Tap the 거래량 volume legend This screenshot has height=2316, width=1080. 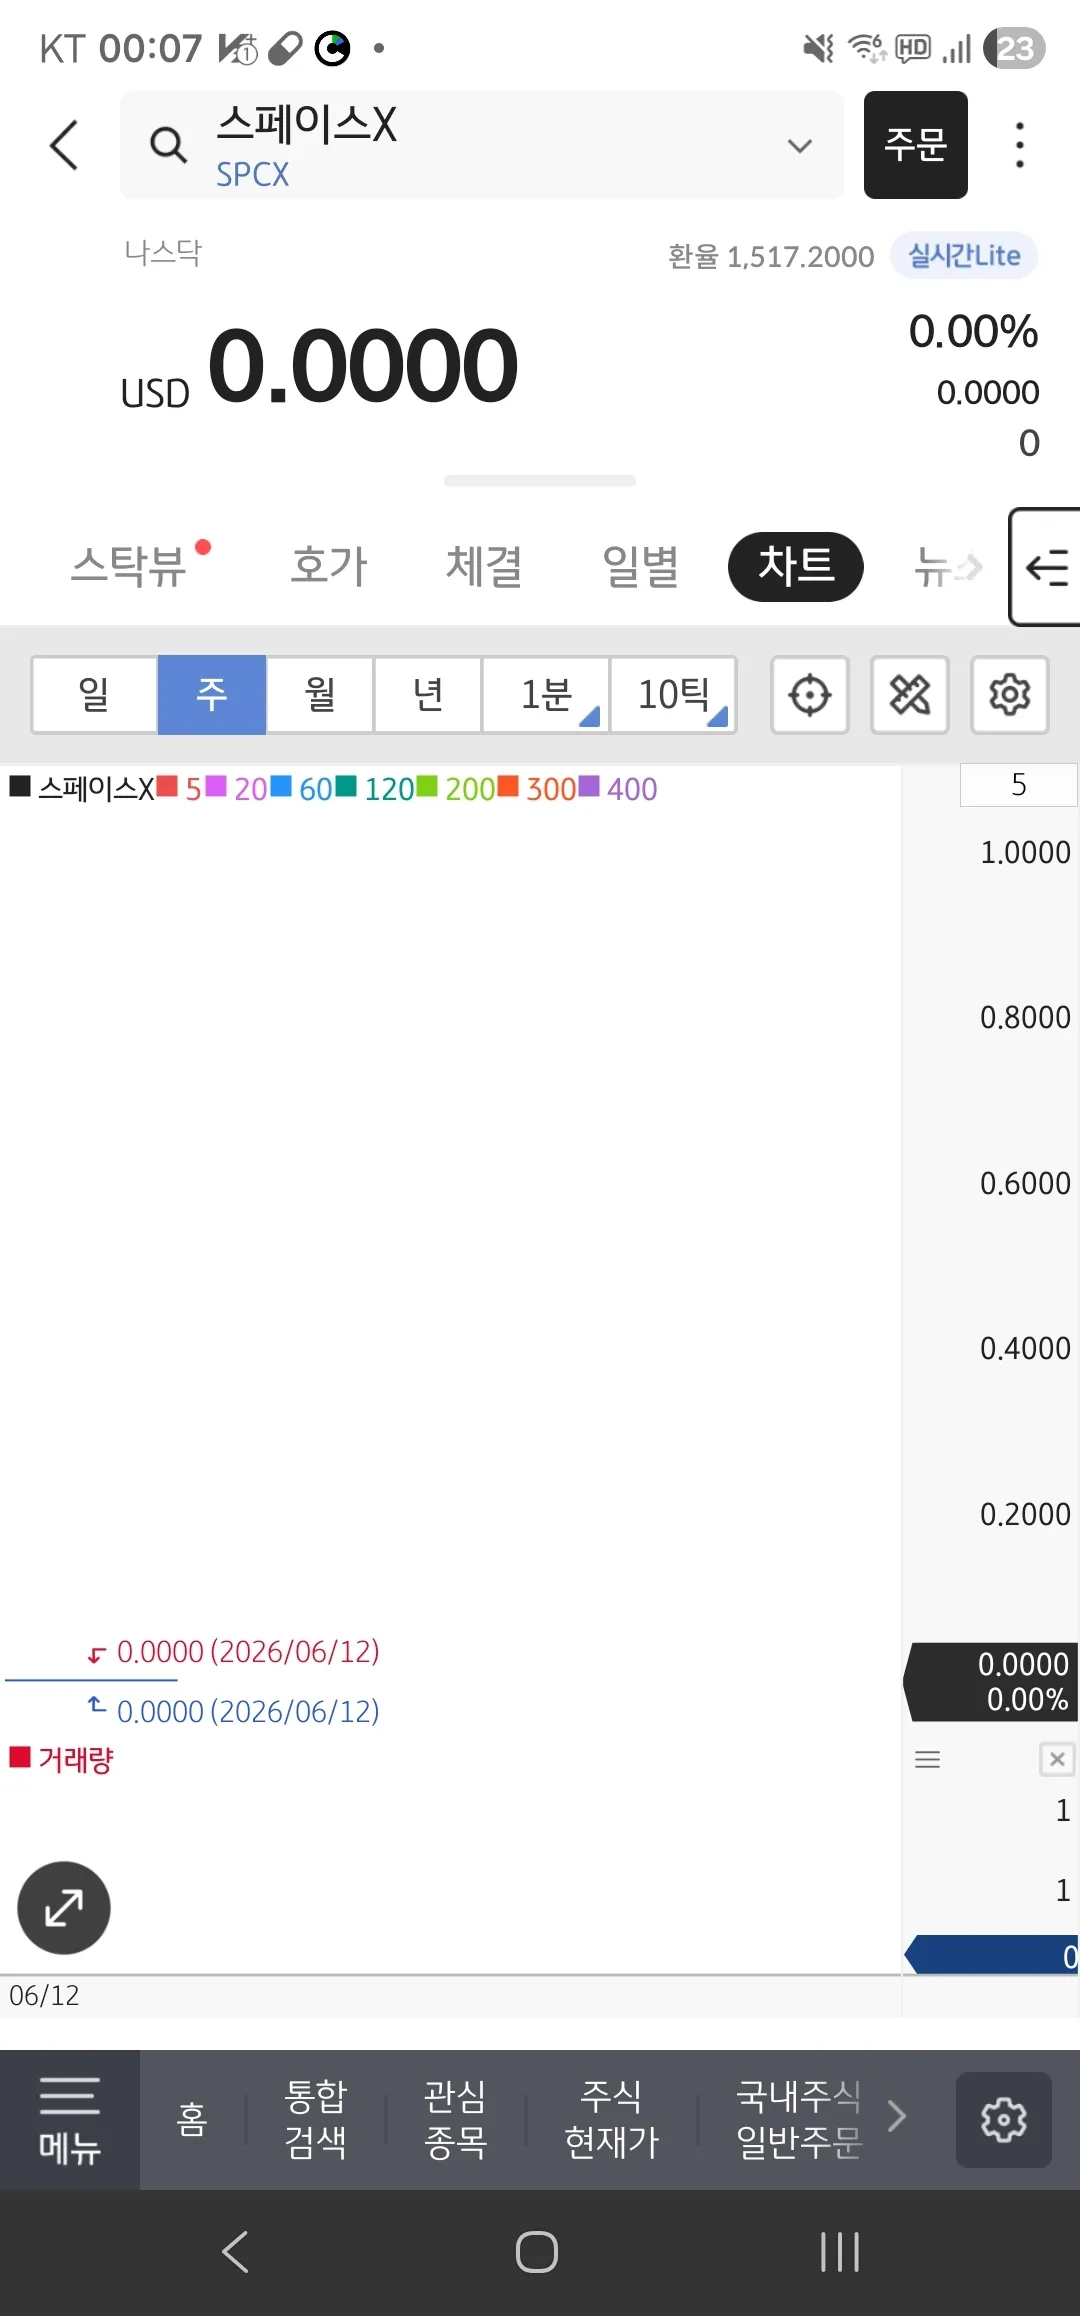coord(62,1759)
